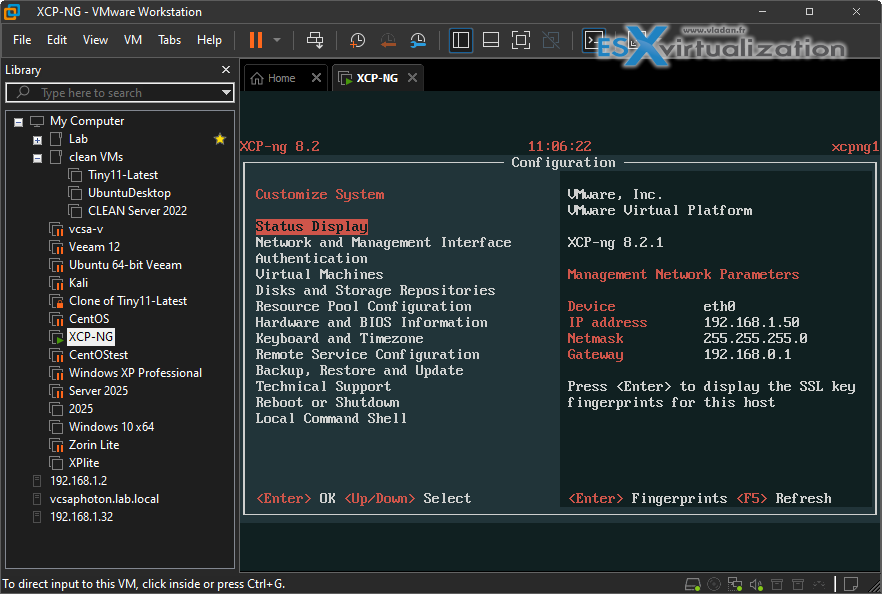Expand the Lab folder
The image size is (882, 594).
[x=37, y=140]
